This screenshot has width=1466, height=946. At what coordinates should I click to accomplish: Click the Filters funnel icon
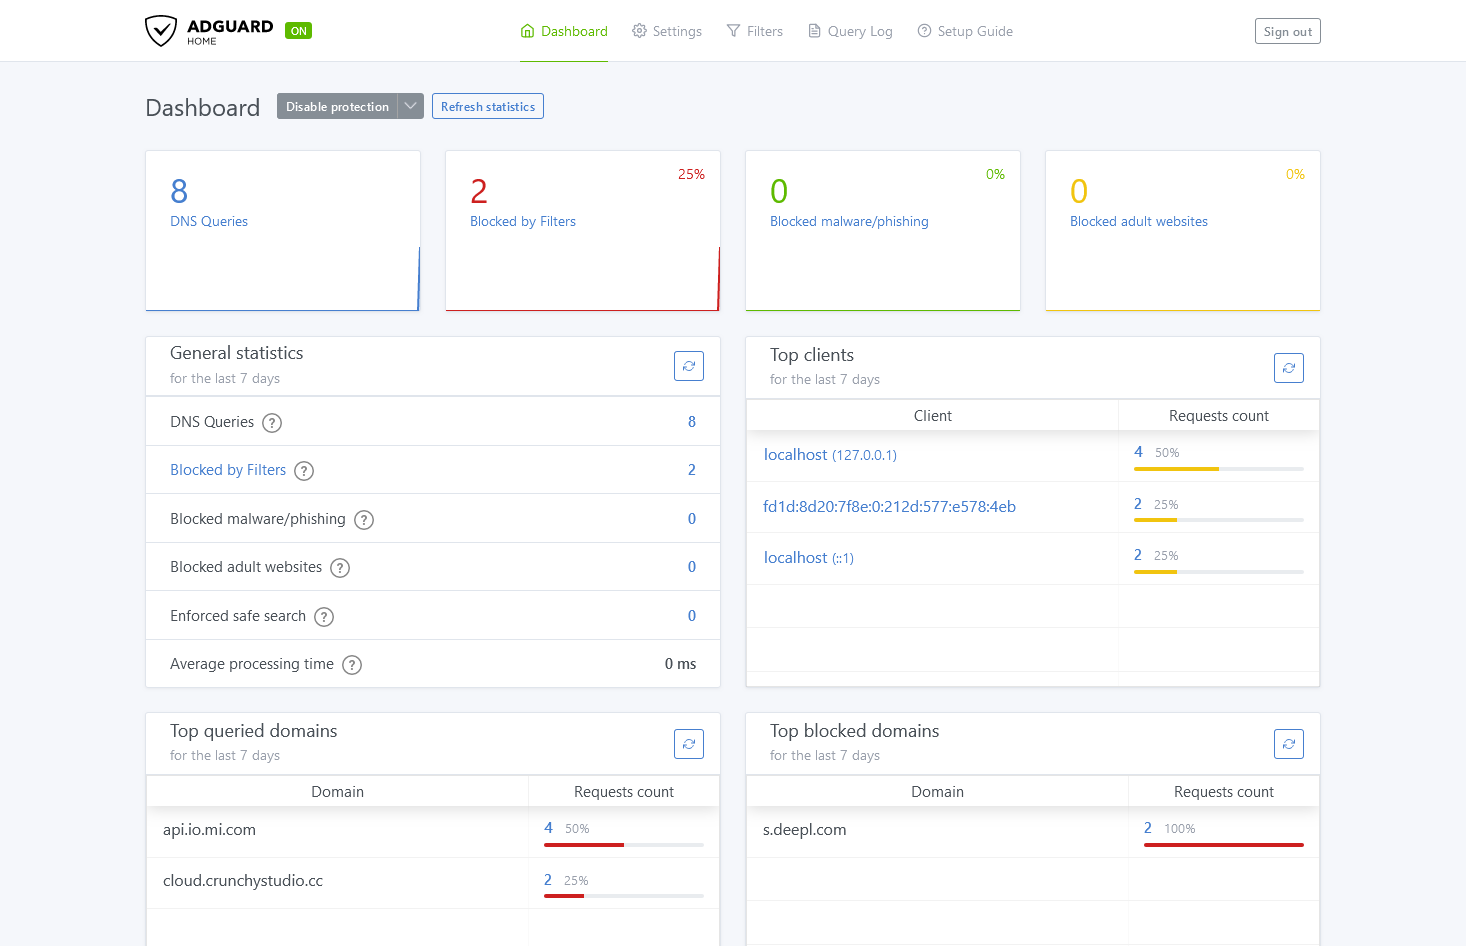point(734,31)
